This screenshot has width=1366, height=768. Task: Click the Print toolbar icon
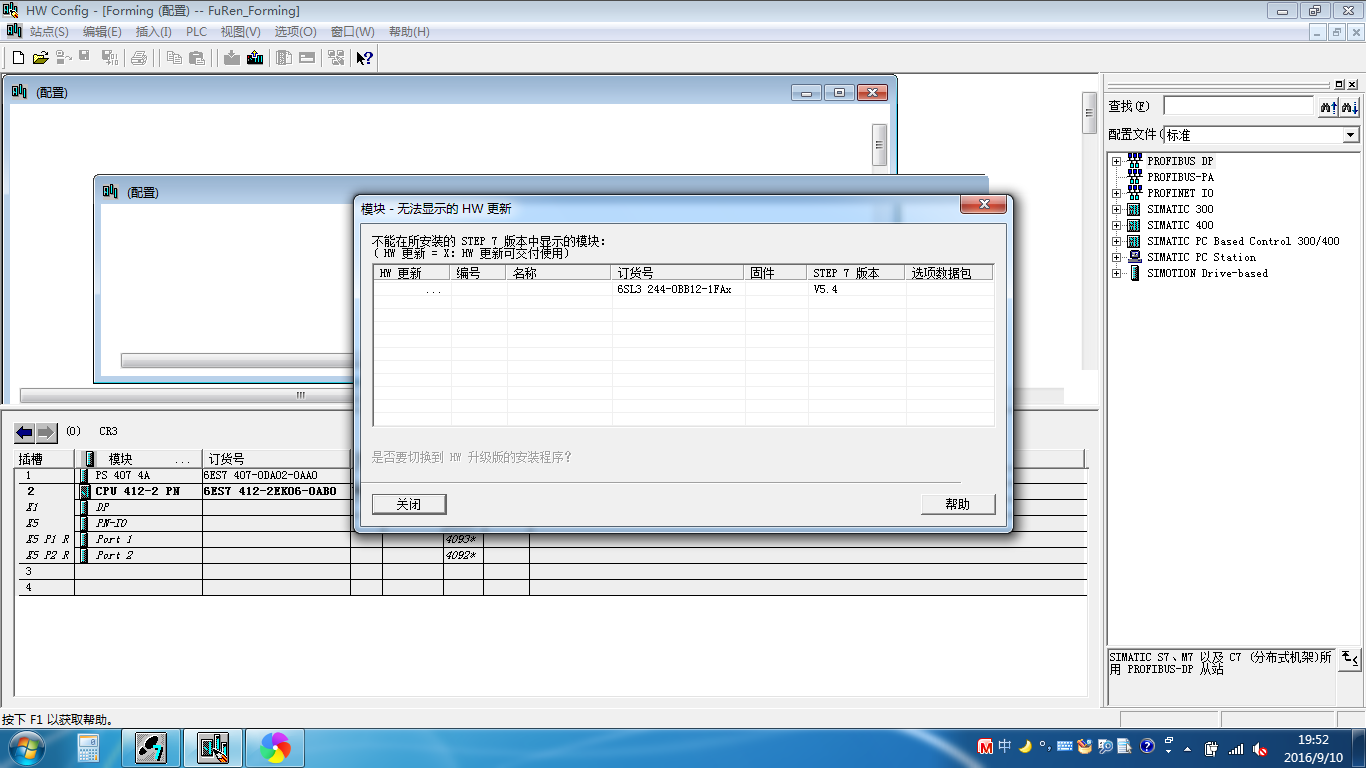coord(139,58)
